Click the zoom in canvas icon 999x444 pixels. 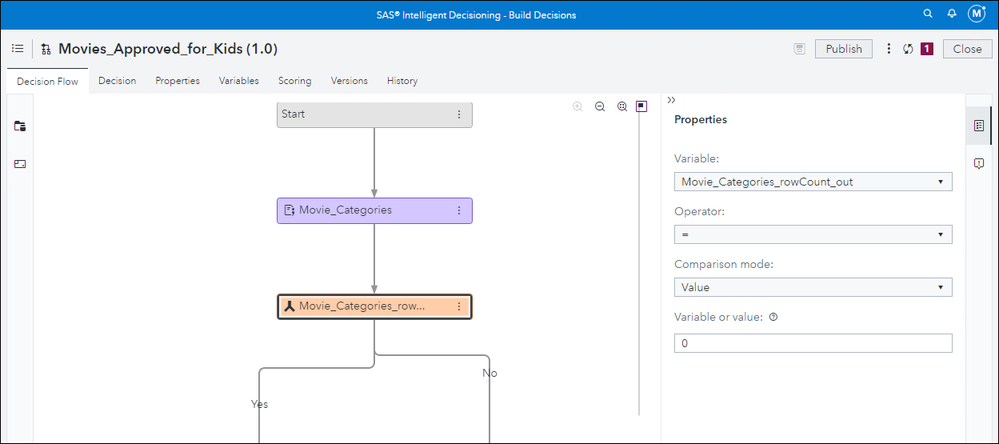click(578, 106)
